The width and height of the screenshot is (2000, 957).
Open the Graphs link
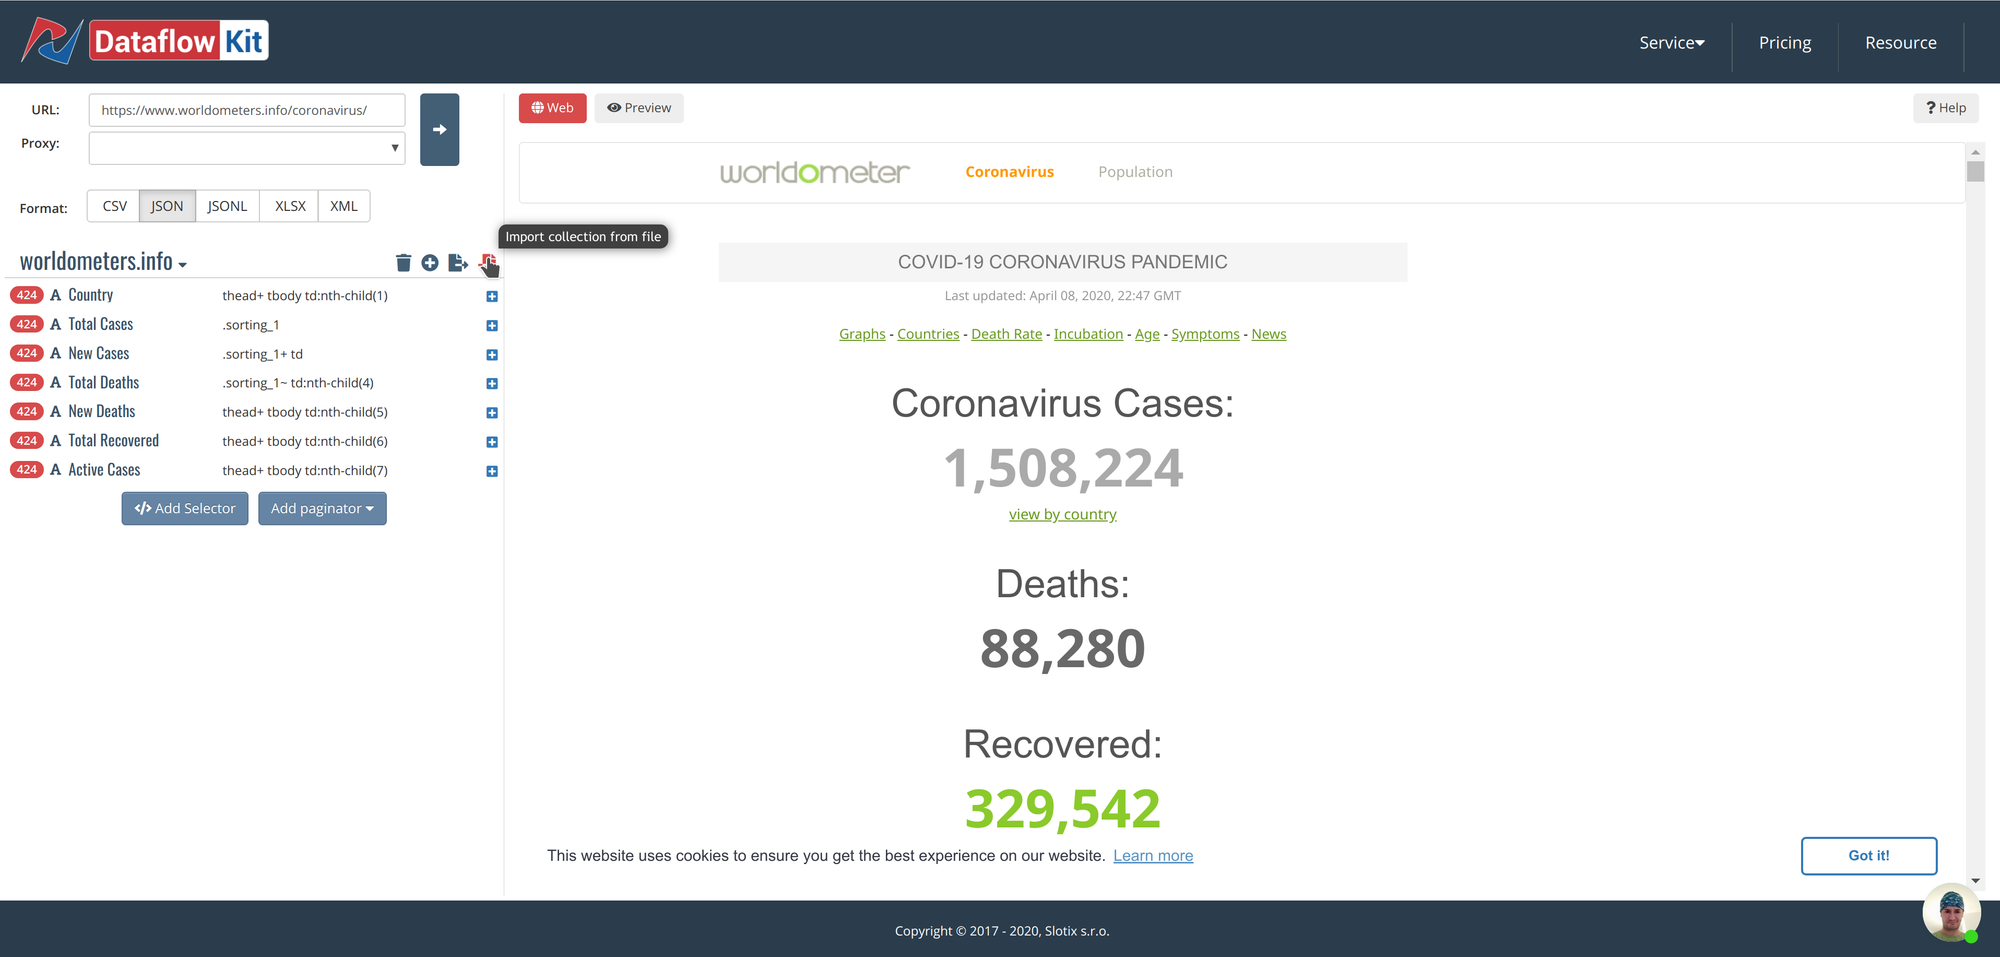(x=862, y=334)
